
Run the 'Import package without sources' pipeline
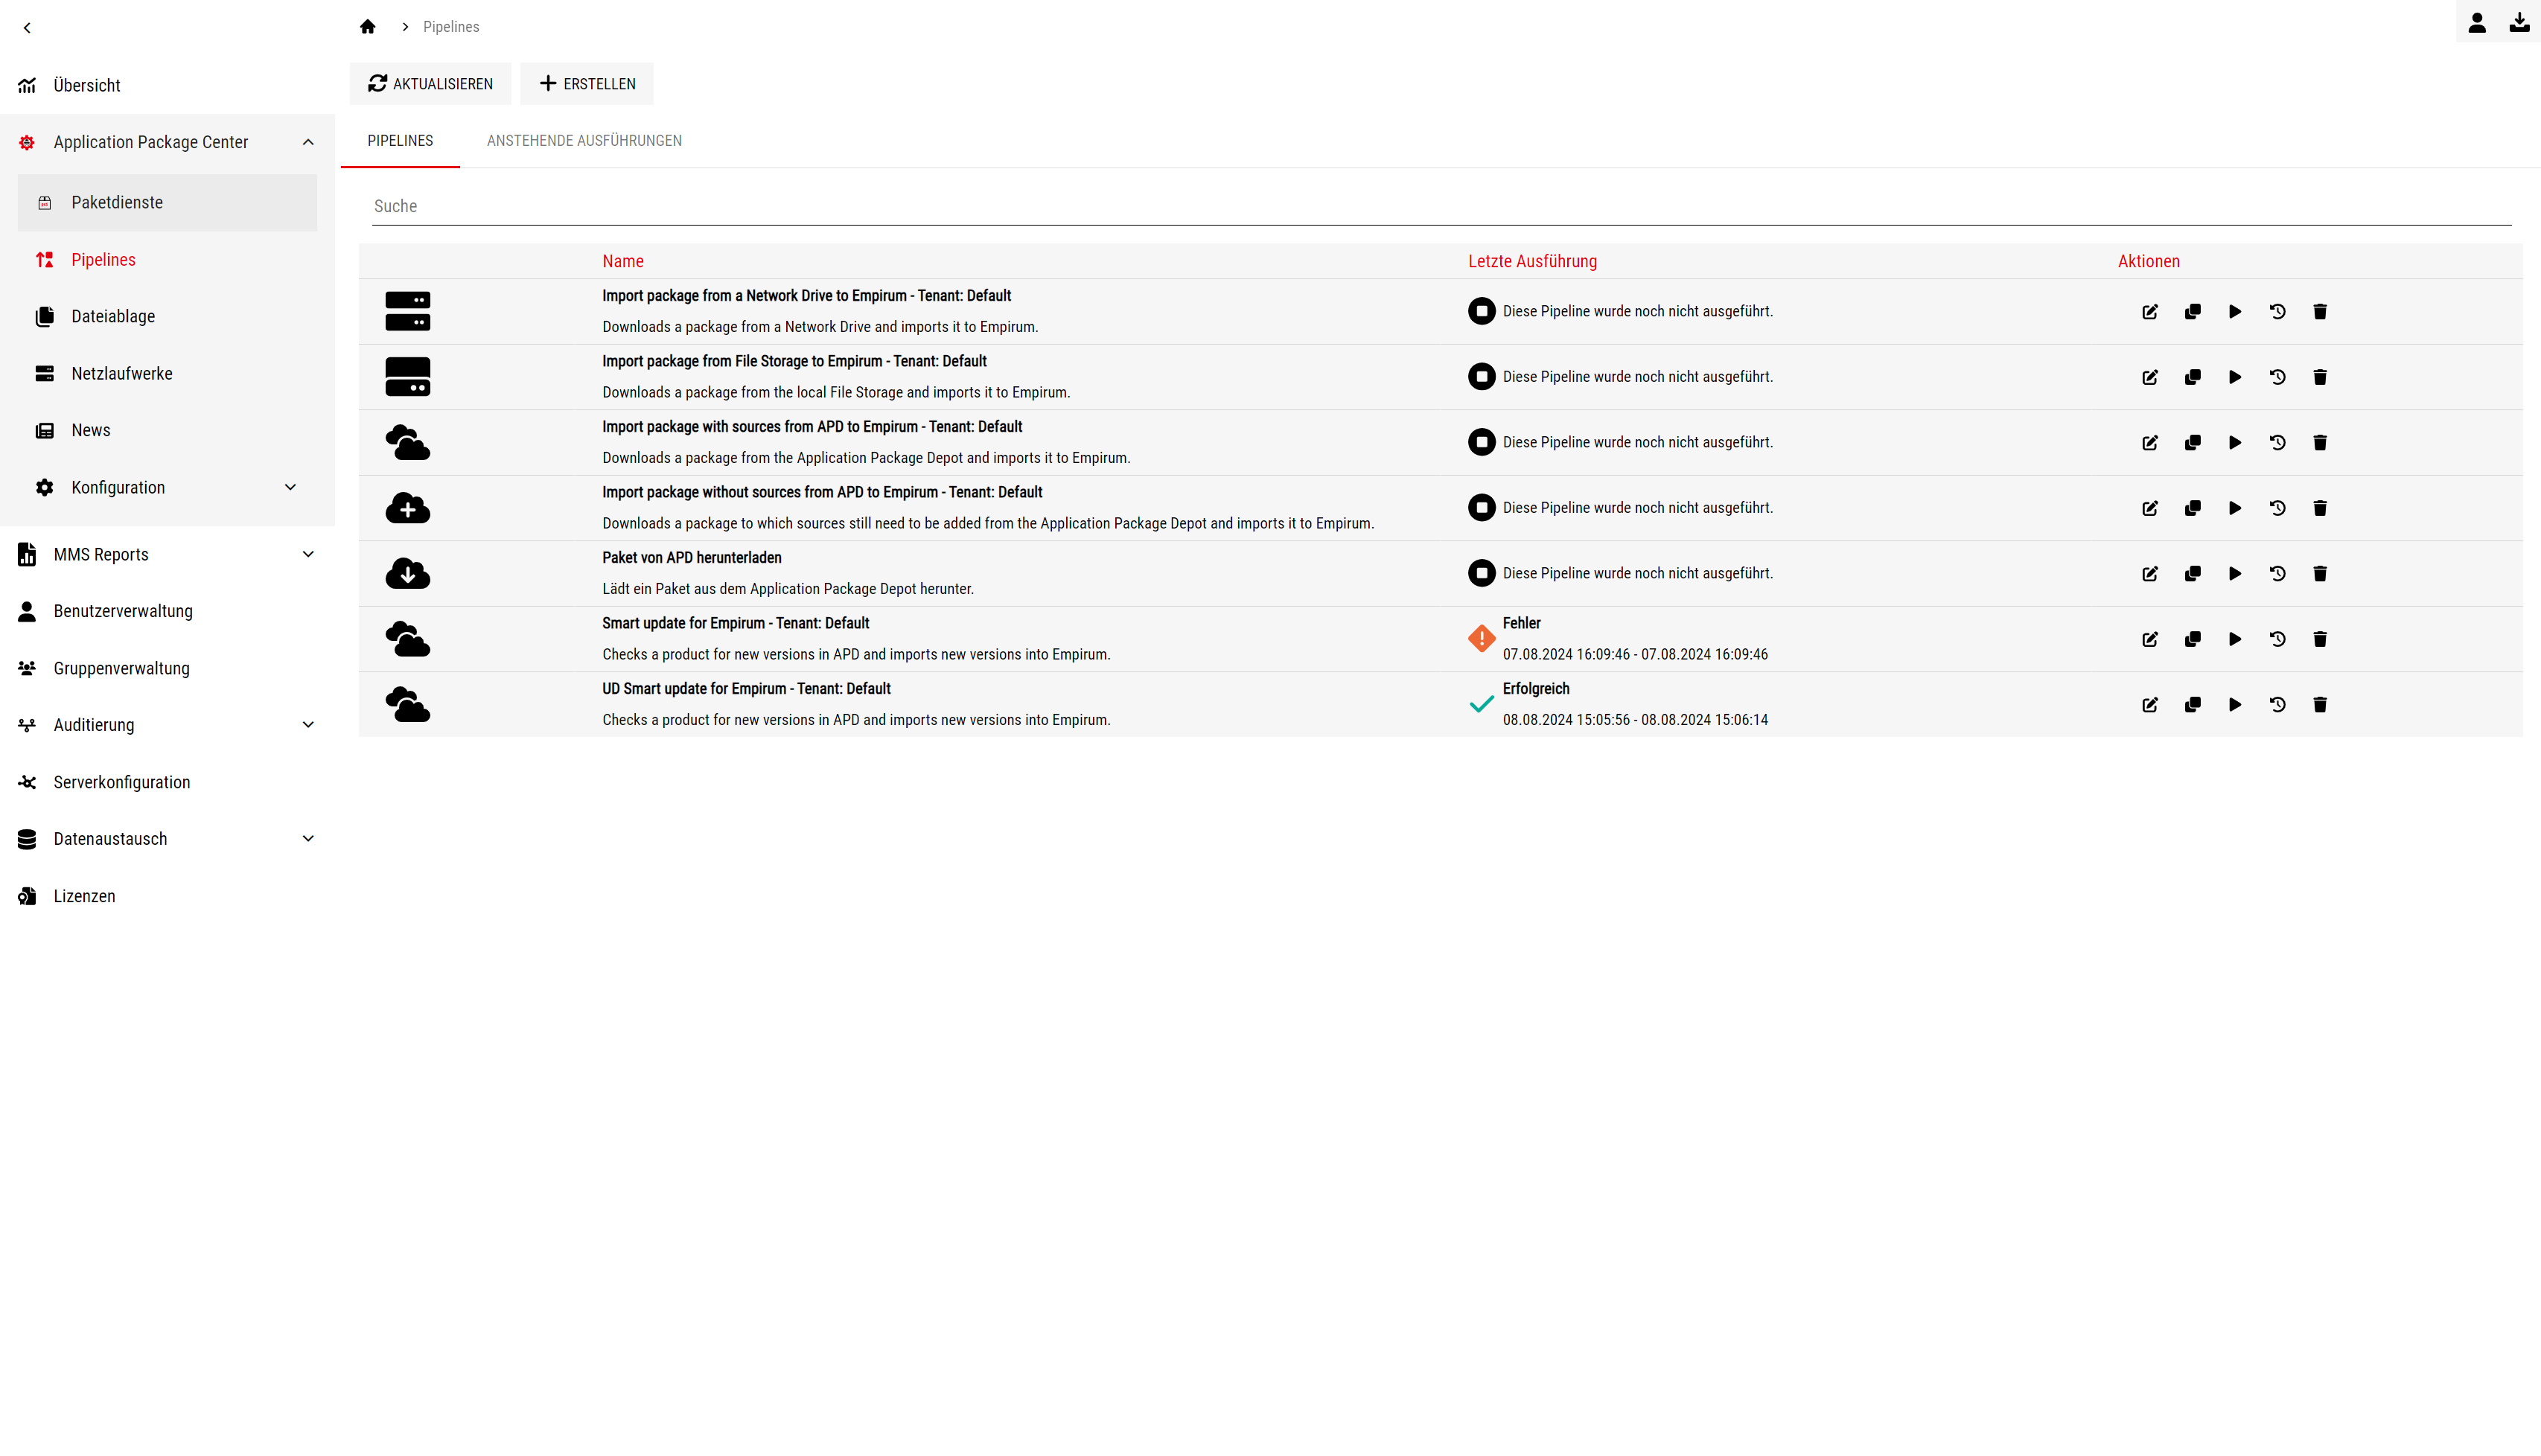(2234, 508)
